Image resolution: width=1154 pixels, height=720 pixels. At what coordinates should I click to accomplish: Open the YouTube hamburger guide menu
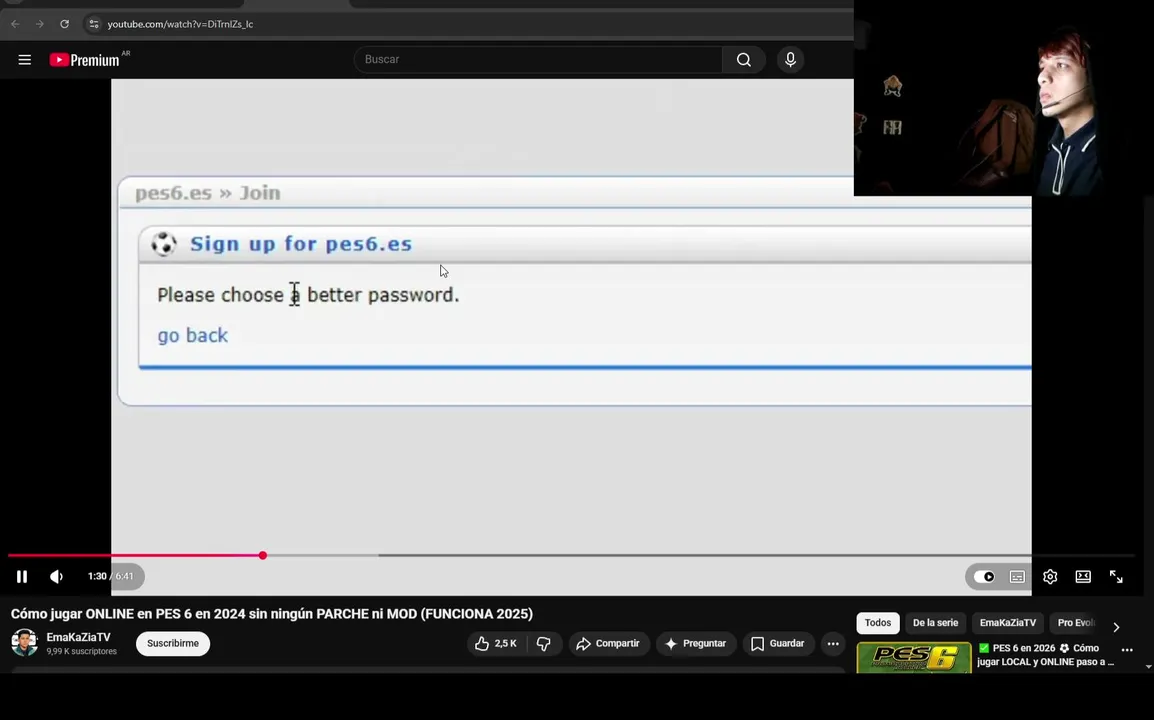(x=24, y=60)
